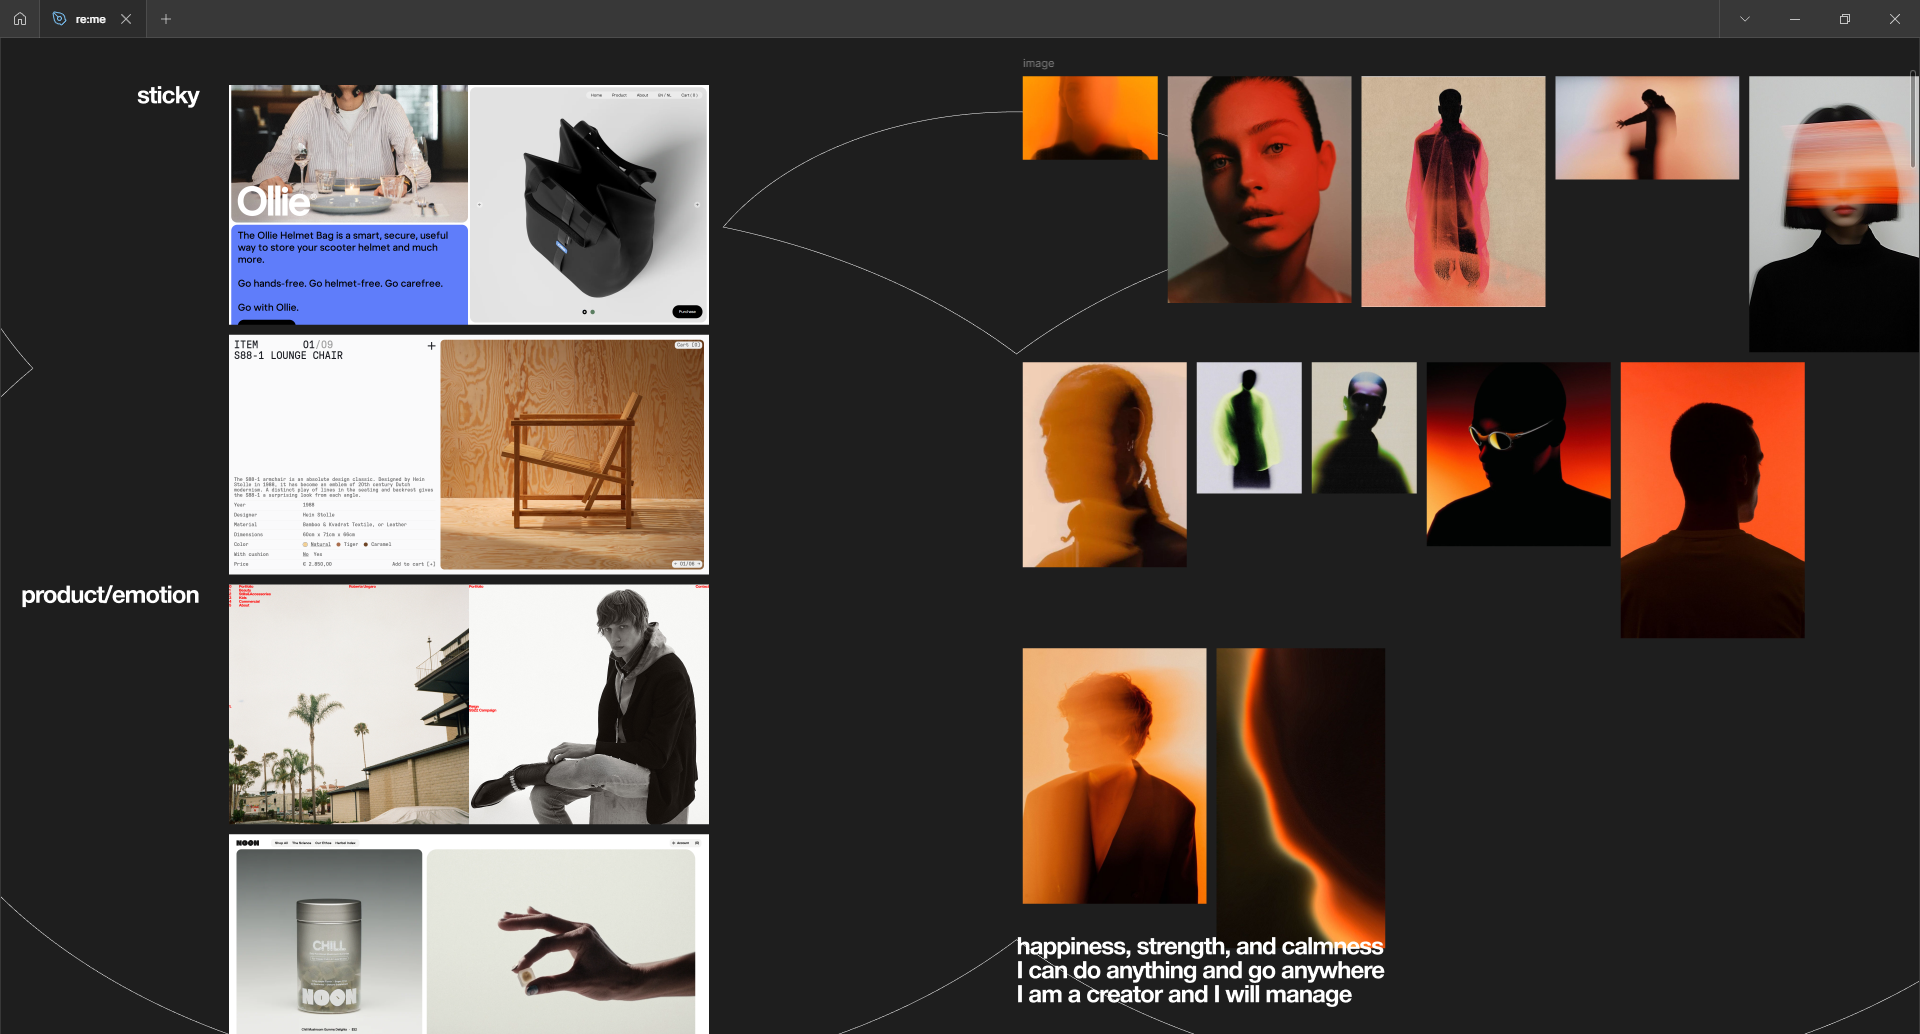Click the "sticky" text label
The image size is (1920, 1034).
(168, 96)
